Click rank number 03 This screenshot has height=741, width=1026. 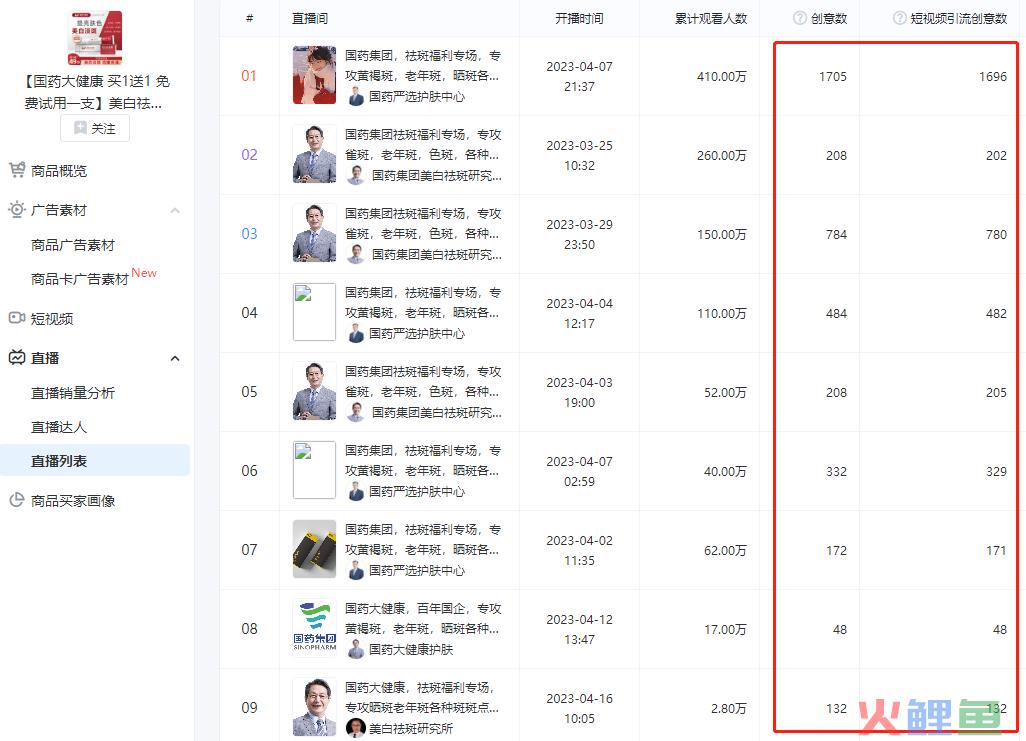pos(249,234)
